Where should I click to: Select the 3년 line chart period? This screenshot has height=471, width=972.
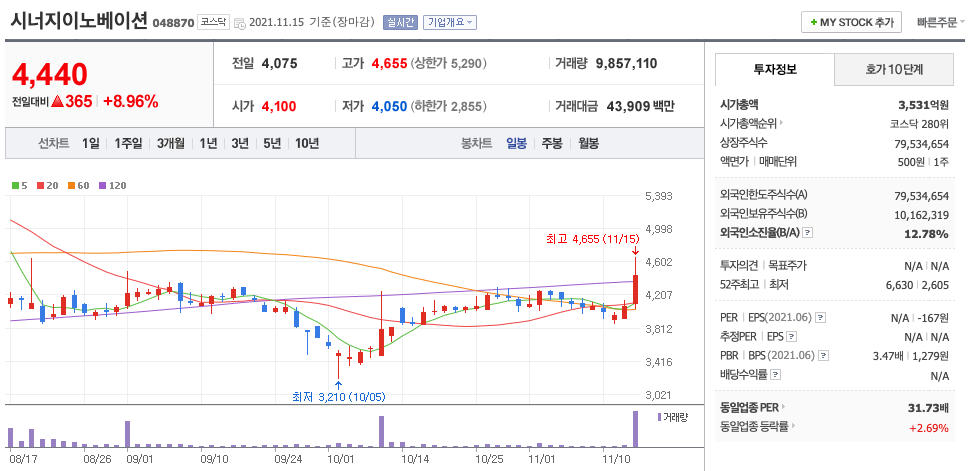pos(240,144)
